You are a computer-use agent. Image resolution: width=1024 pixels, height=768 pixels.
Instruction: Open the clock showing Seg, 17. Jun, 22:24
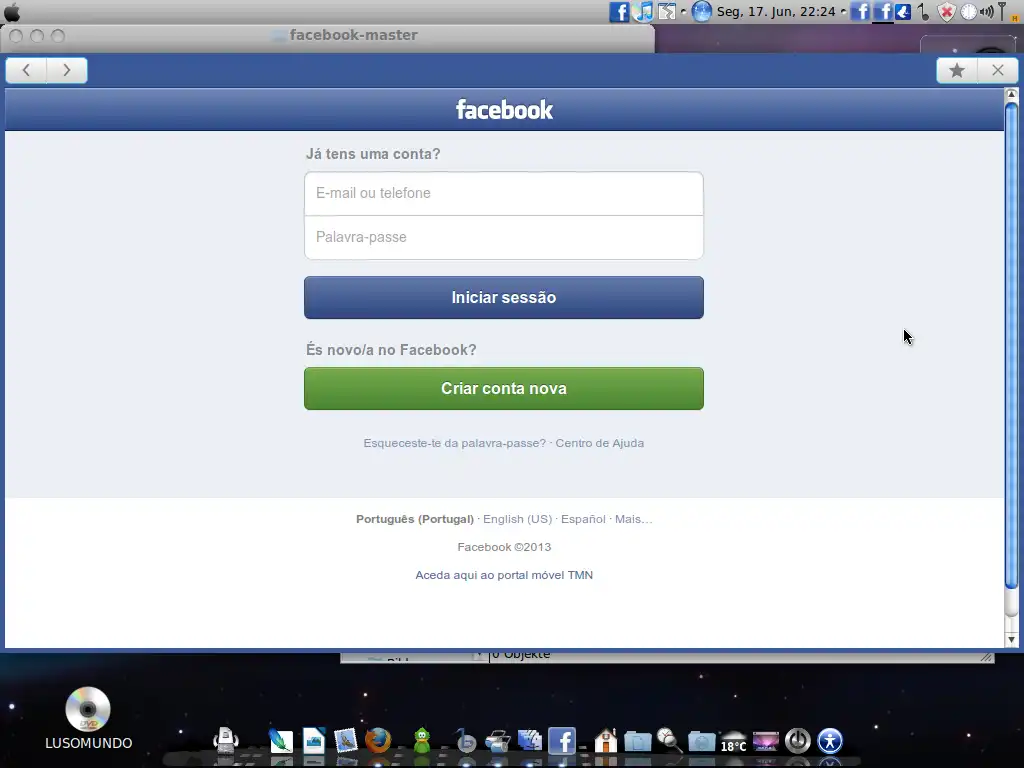pyautogui.click(x=776, y=12)
